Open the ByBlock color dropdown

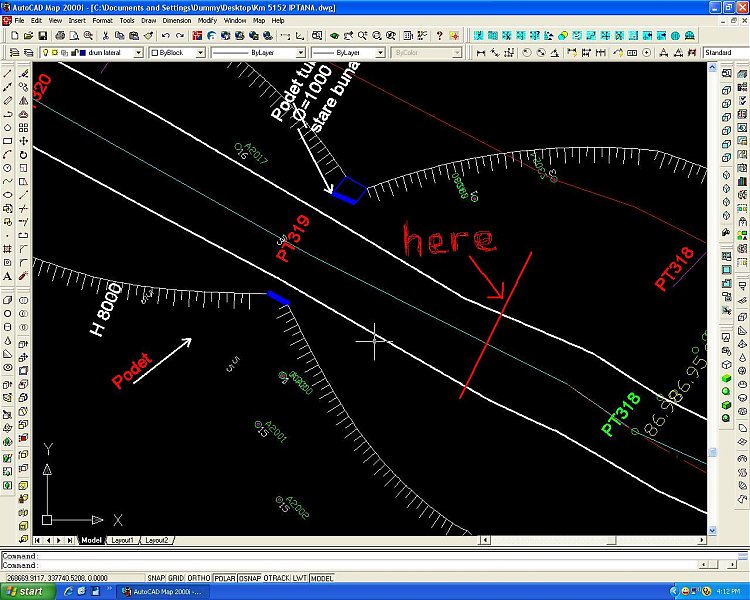[200, 52]
